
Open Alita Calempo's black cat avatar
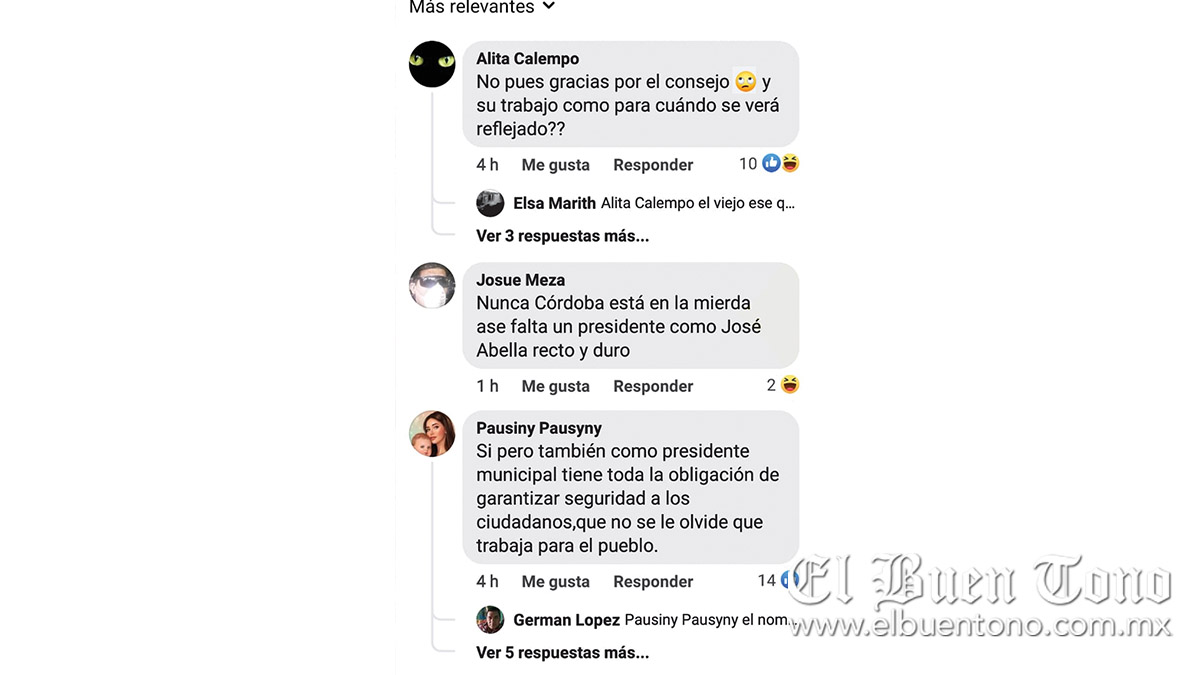click(432, 64)
